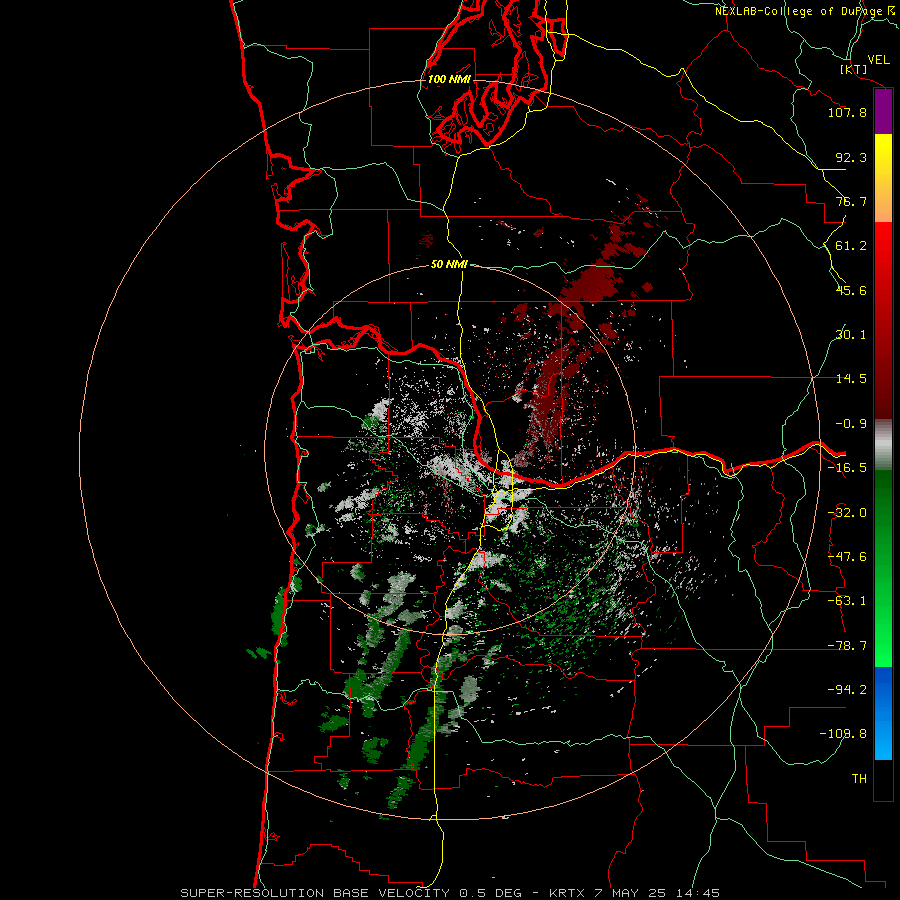Click the 107.8 velocity scale value
The image size is (900, 900).
847,112
